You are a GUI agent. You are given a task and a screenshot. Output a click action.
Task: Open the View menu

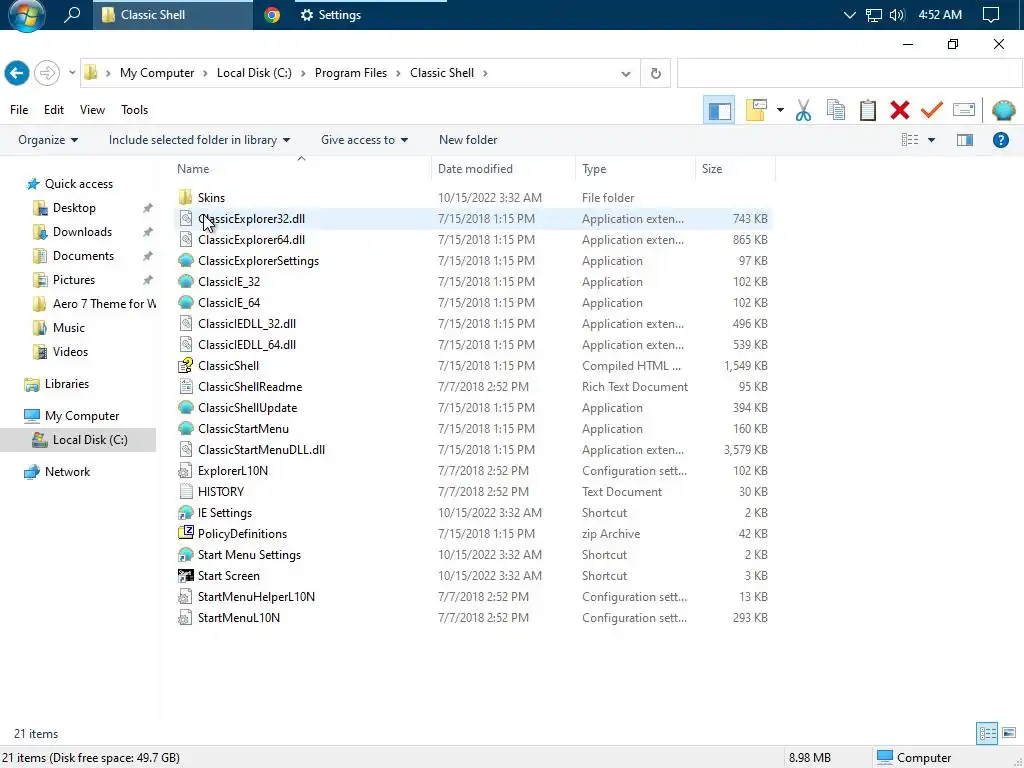pyautogui.click(x=92, y=110)
